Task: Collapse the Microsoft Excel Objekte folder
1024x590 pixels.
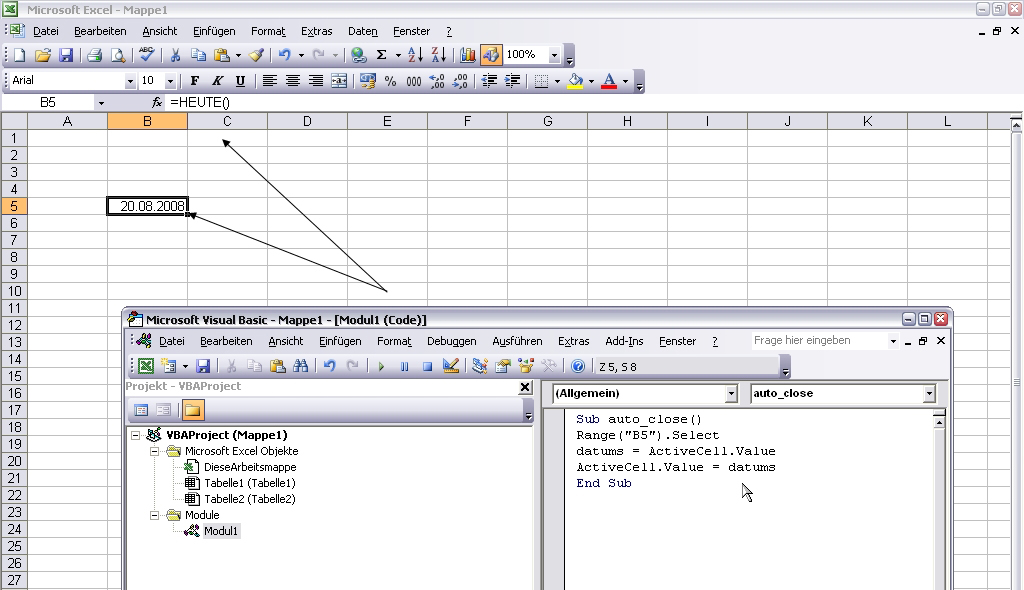Action: point(155,451)
